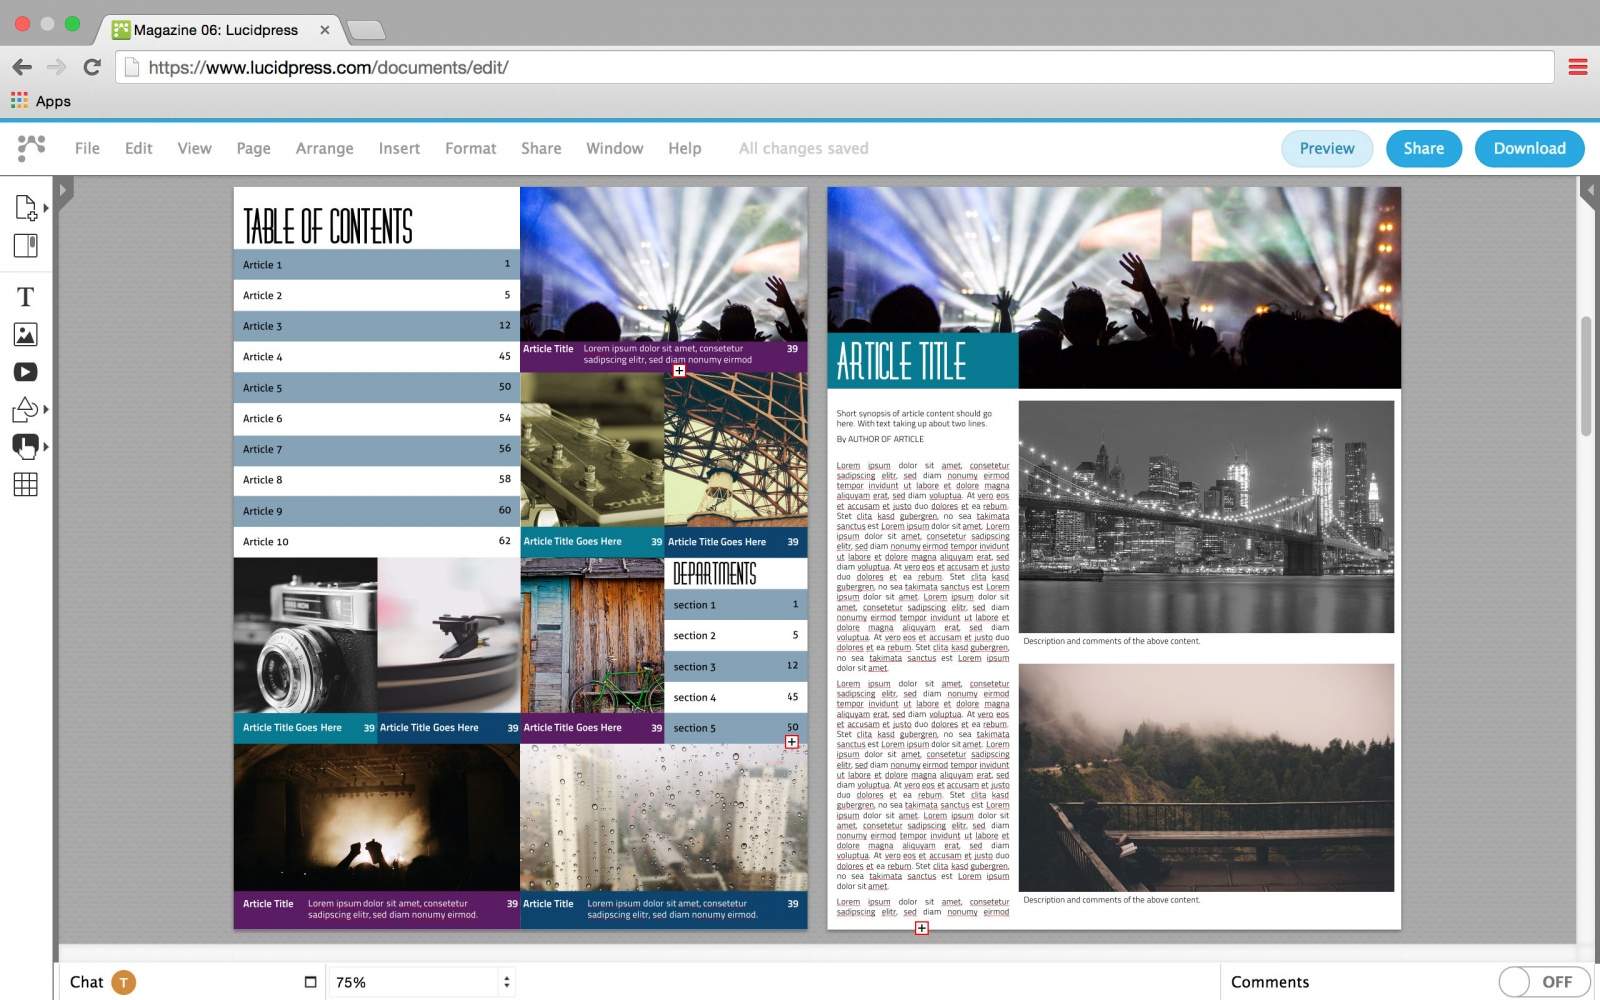Select the Text tool
The image size is (1600, 1000).
tap(26, 297)
